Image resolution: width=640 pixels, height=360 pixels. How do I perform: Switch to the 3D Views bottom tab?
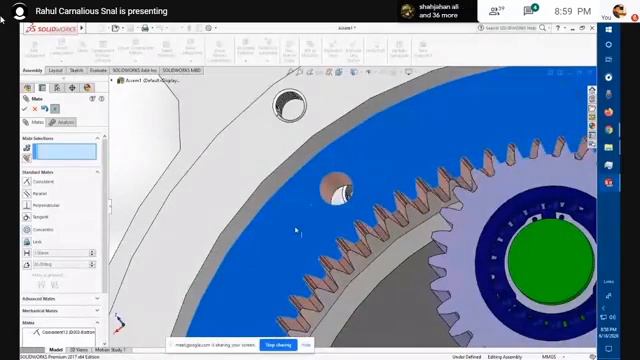pos(79,350)
